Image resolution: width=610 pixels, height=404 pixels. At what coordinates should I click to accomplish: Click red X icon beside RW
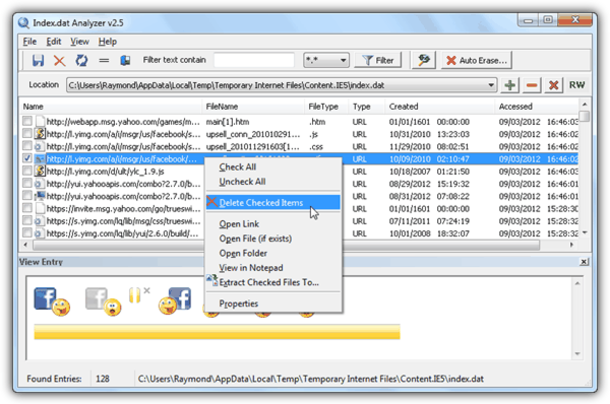[554, 85]
